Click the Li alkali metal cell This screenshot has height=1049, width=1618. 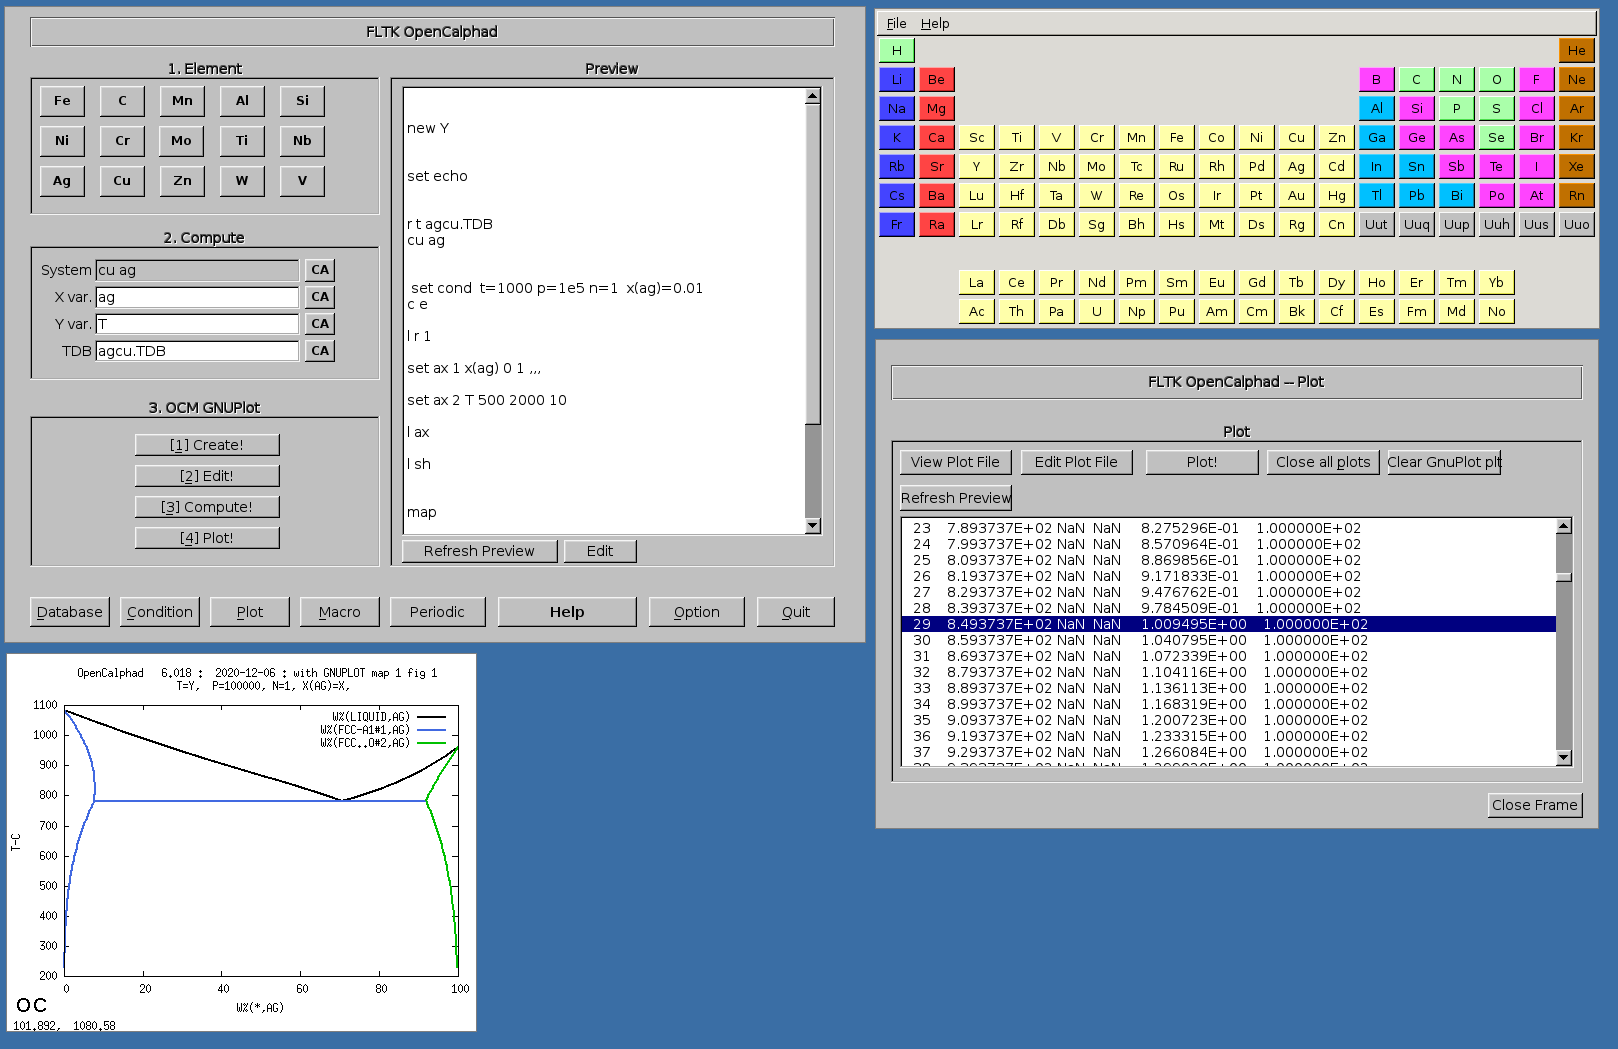pos(897,80)
